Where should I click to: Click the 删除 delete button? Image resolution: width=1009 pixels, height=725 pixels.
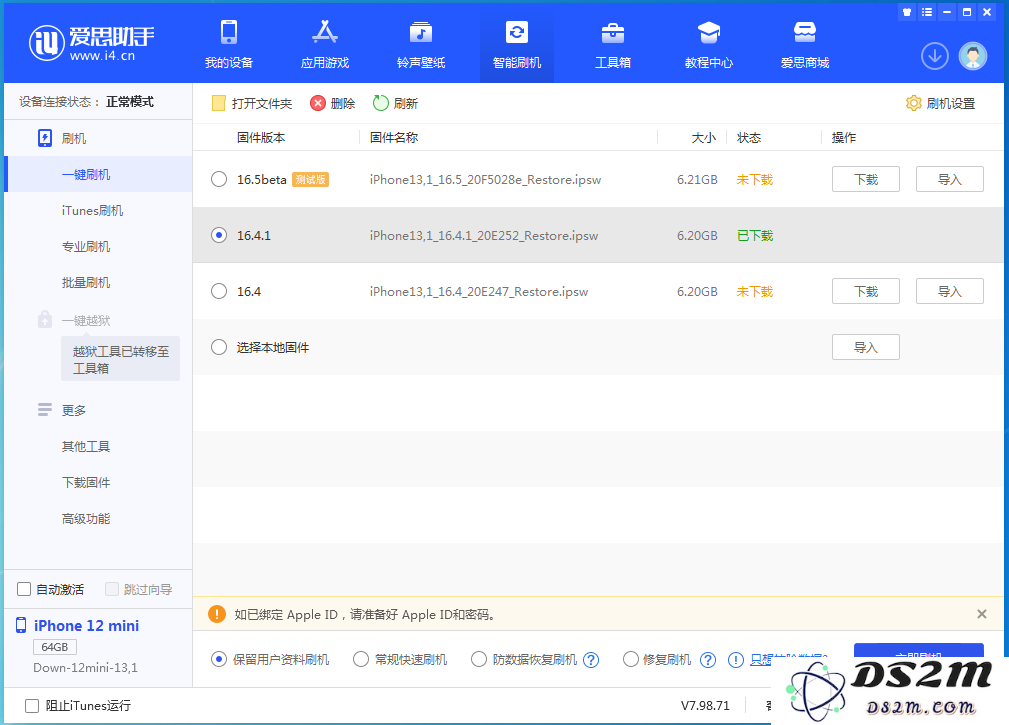pos(333,103)
